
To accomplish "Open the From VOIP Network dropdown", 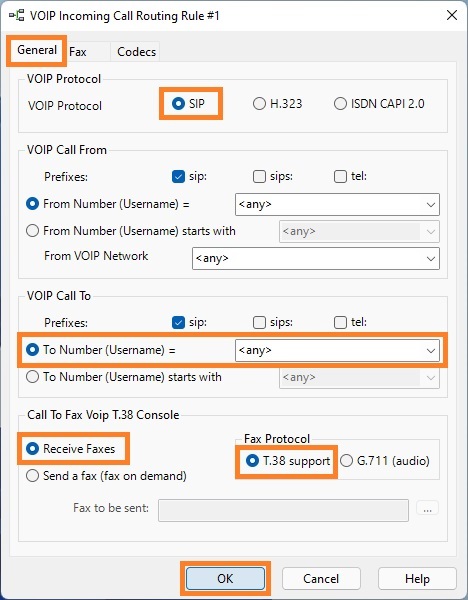I will tap(316, 258).
